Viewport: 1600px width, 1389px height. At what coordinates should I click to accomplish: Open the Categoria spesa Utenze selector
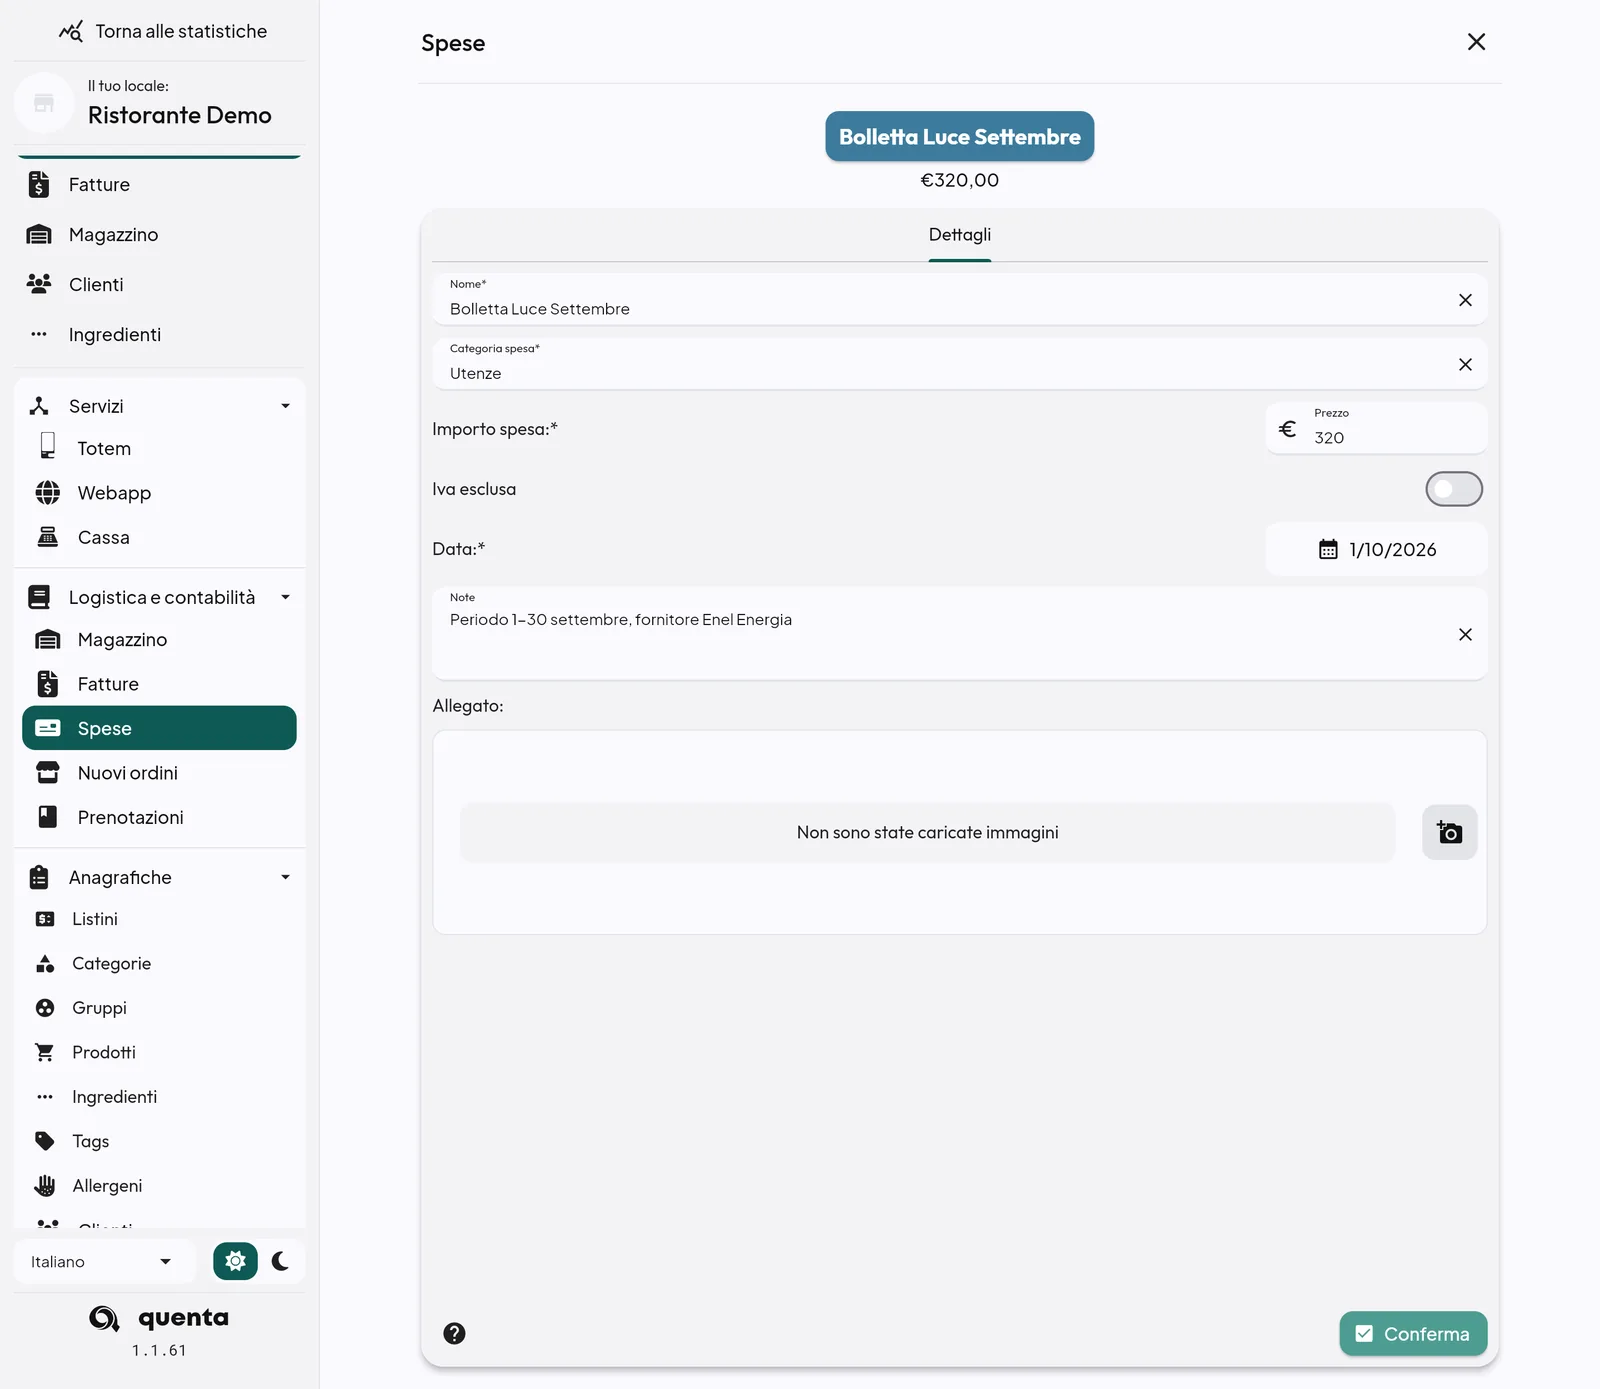(960, 364)
